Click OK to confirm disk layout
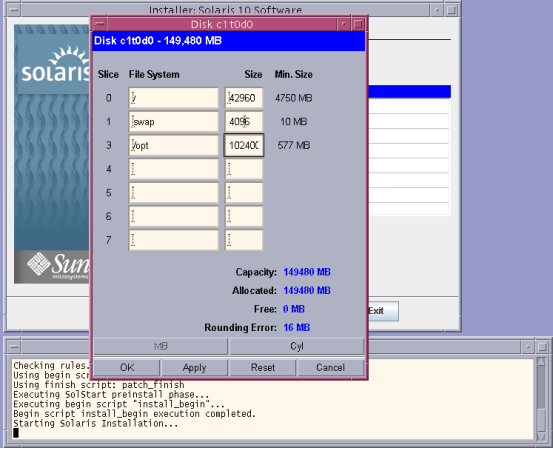This screenshot has height=449, width=553. point(127,368)
